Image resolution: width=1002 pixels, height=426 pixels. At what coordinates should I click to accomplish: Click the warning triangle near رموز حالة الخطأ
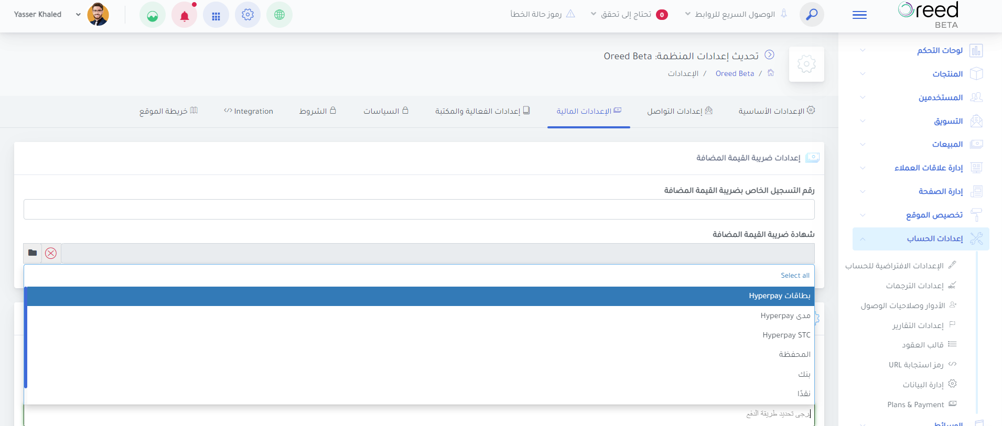click(571, 14)
